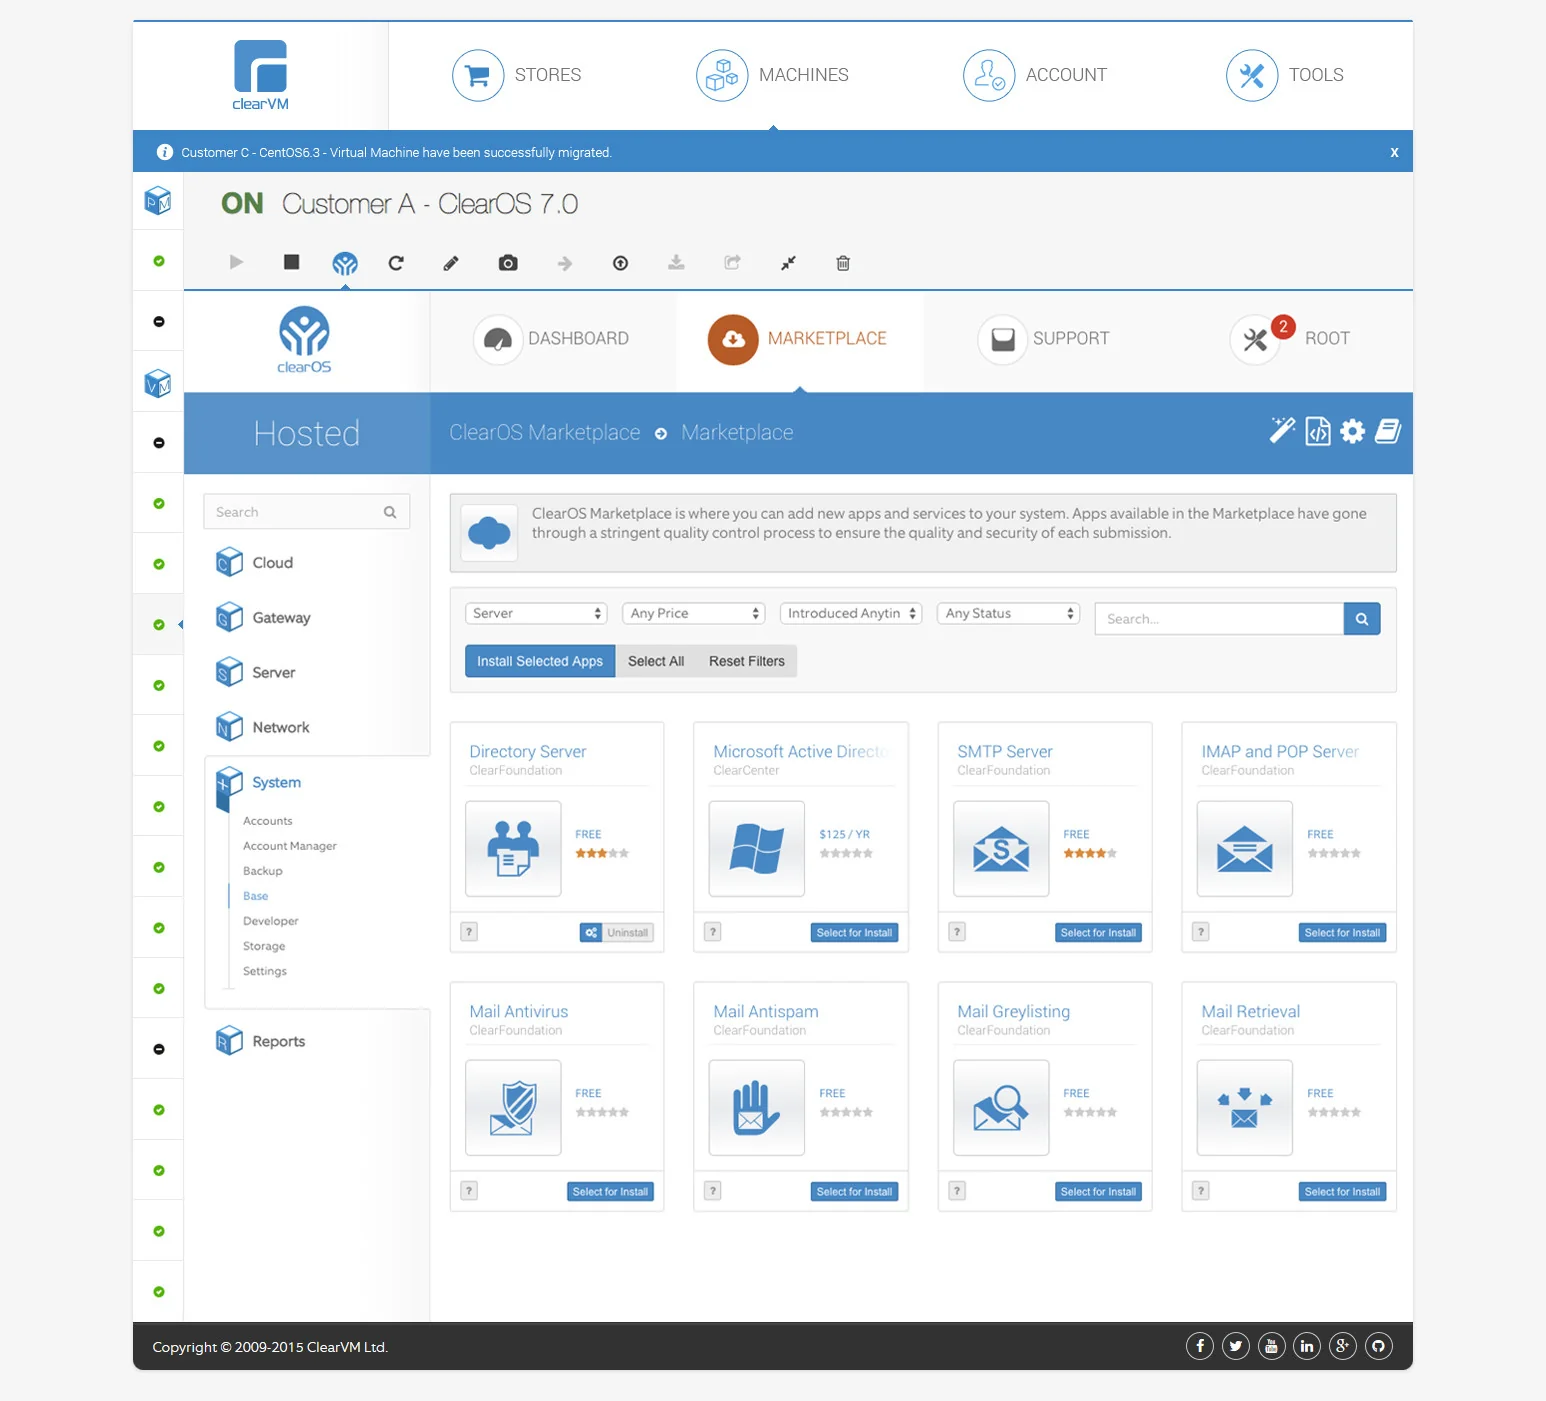Select SMTP Server for install
1546x1401 pixels.
tap(1098, 933)
